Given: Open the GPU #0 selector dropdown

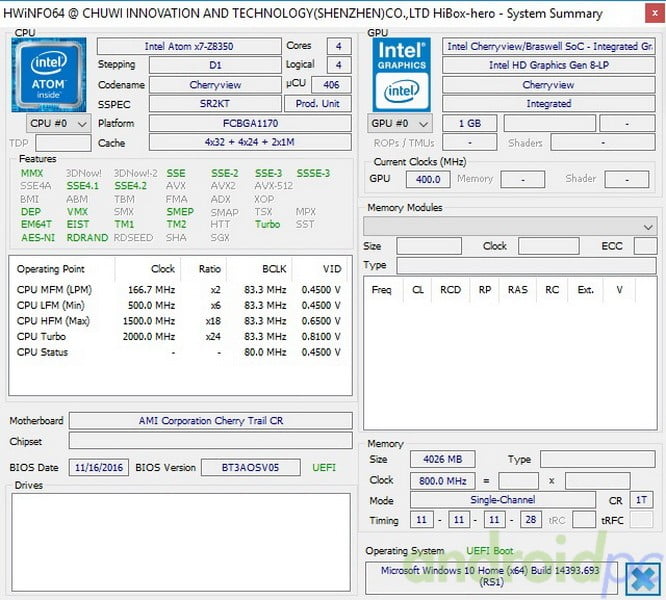Looking at the screenshot, I should [399, 124].
